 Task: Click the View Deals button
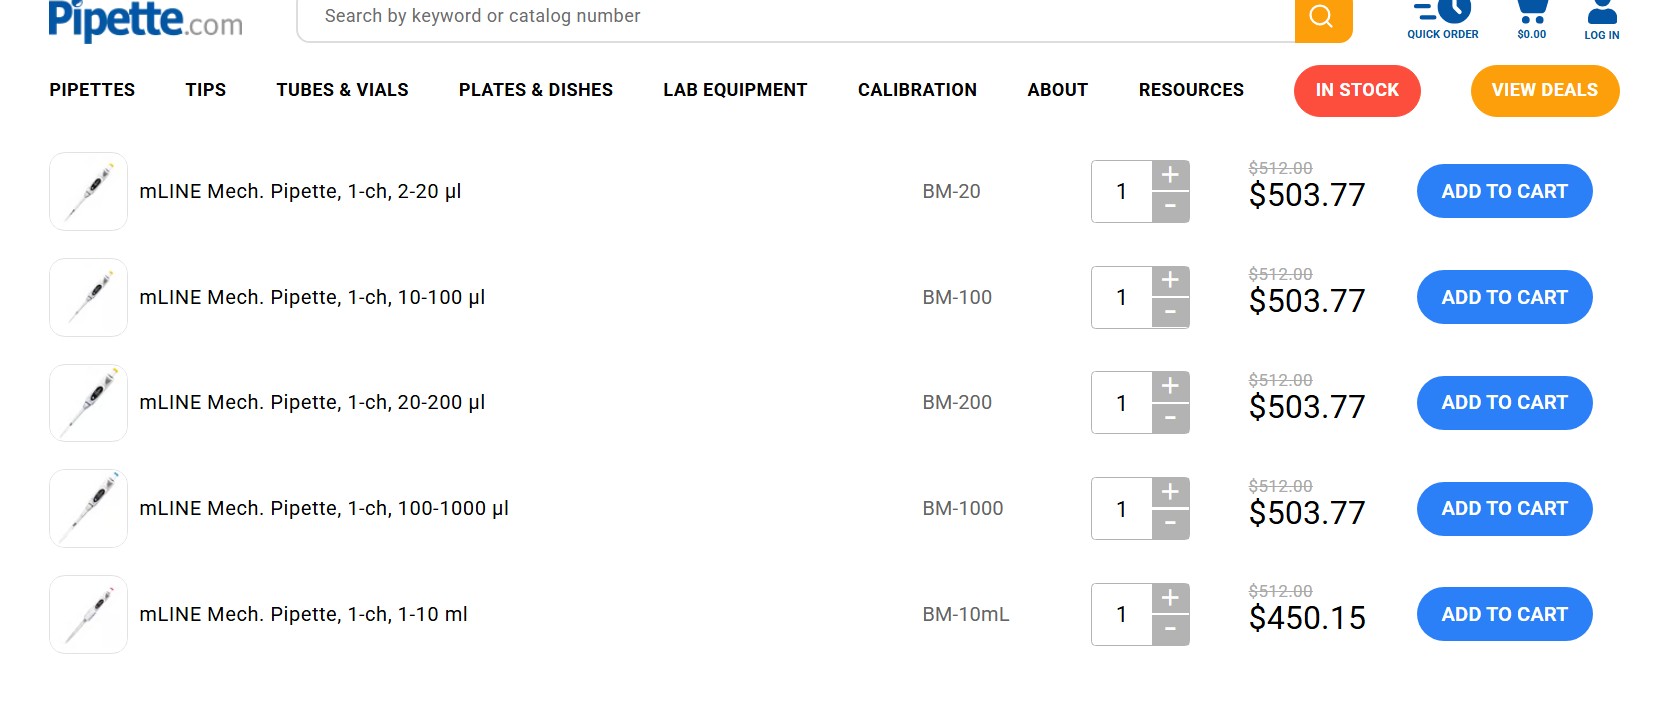pos(1544,90)
